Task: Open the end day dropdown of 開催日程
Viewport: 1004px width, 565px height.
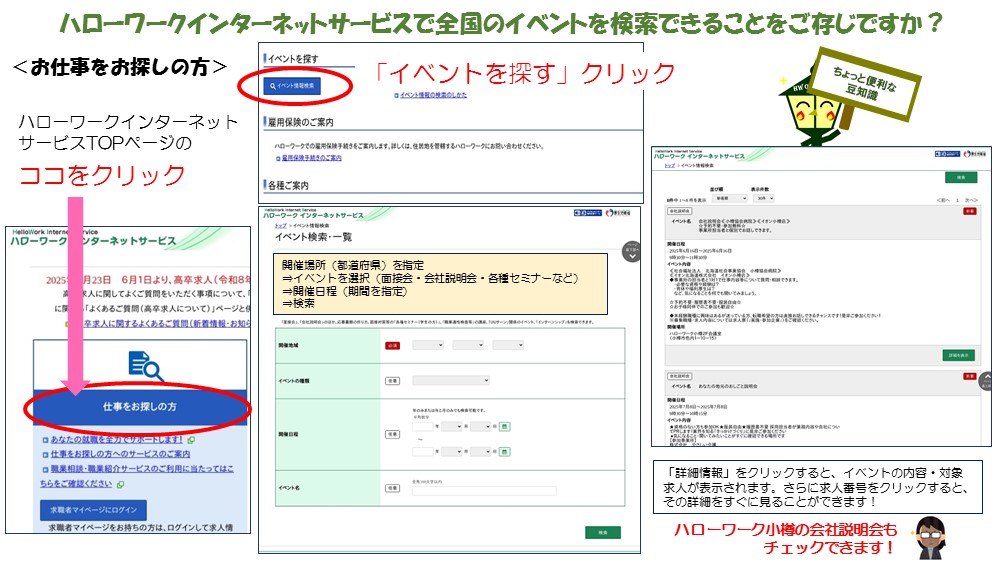Action: pyautogui.click(x=480, y=452)
